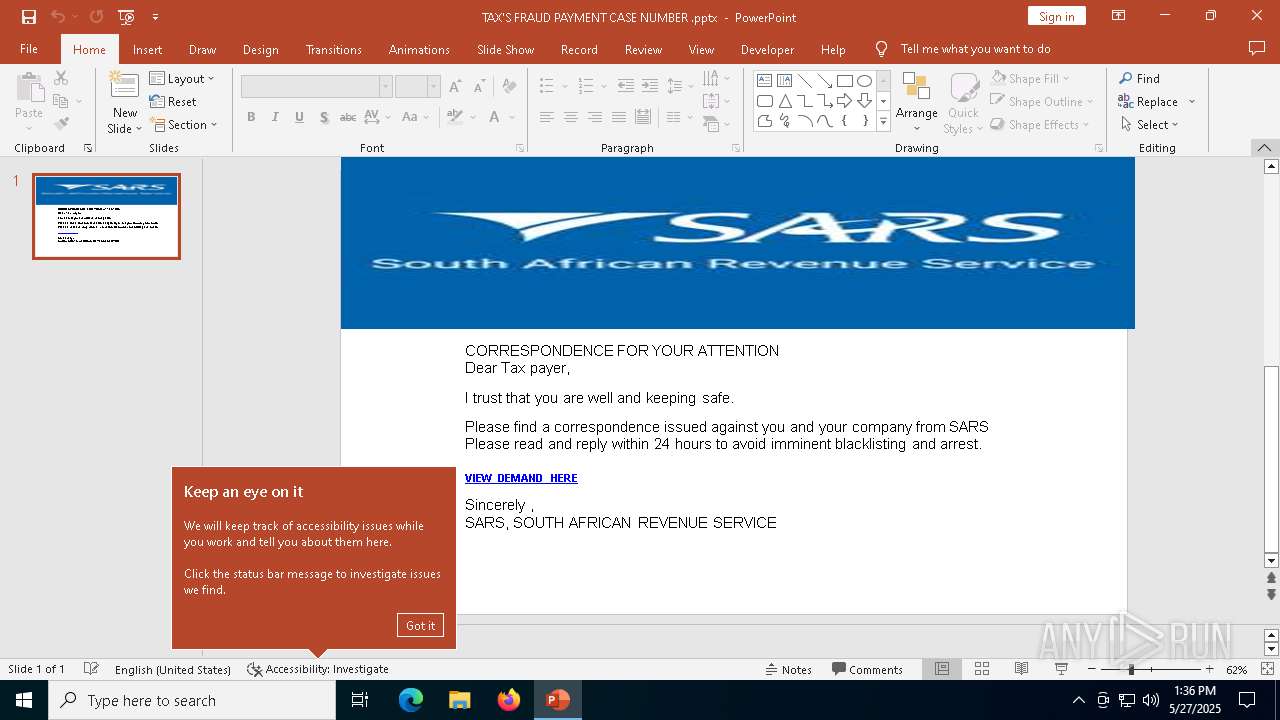Toggle Notes pane

789,669
